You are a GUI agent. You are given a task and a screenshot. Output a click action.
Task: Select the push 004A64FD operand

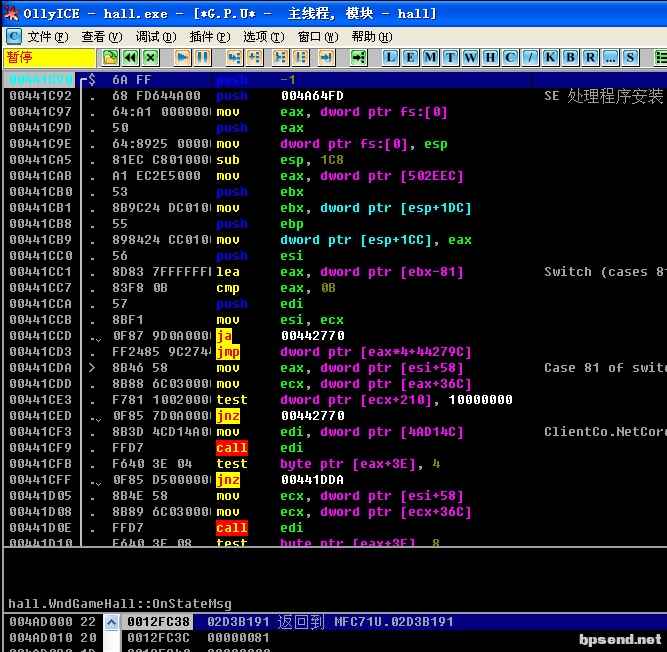click(312, 96)
